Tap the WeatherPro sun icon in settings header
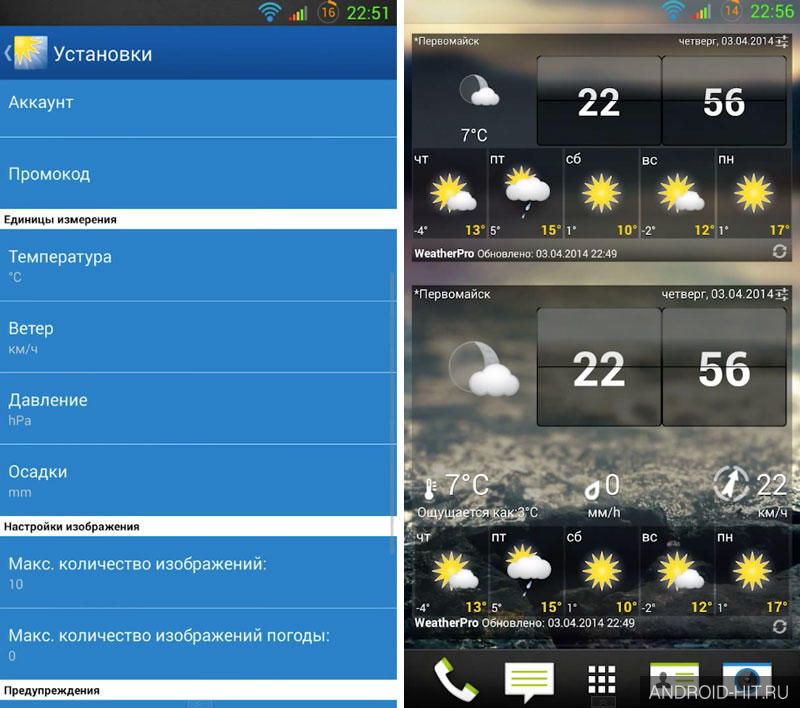This screenshot has height=708, width=800. (x=30, y=52)
